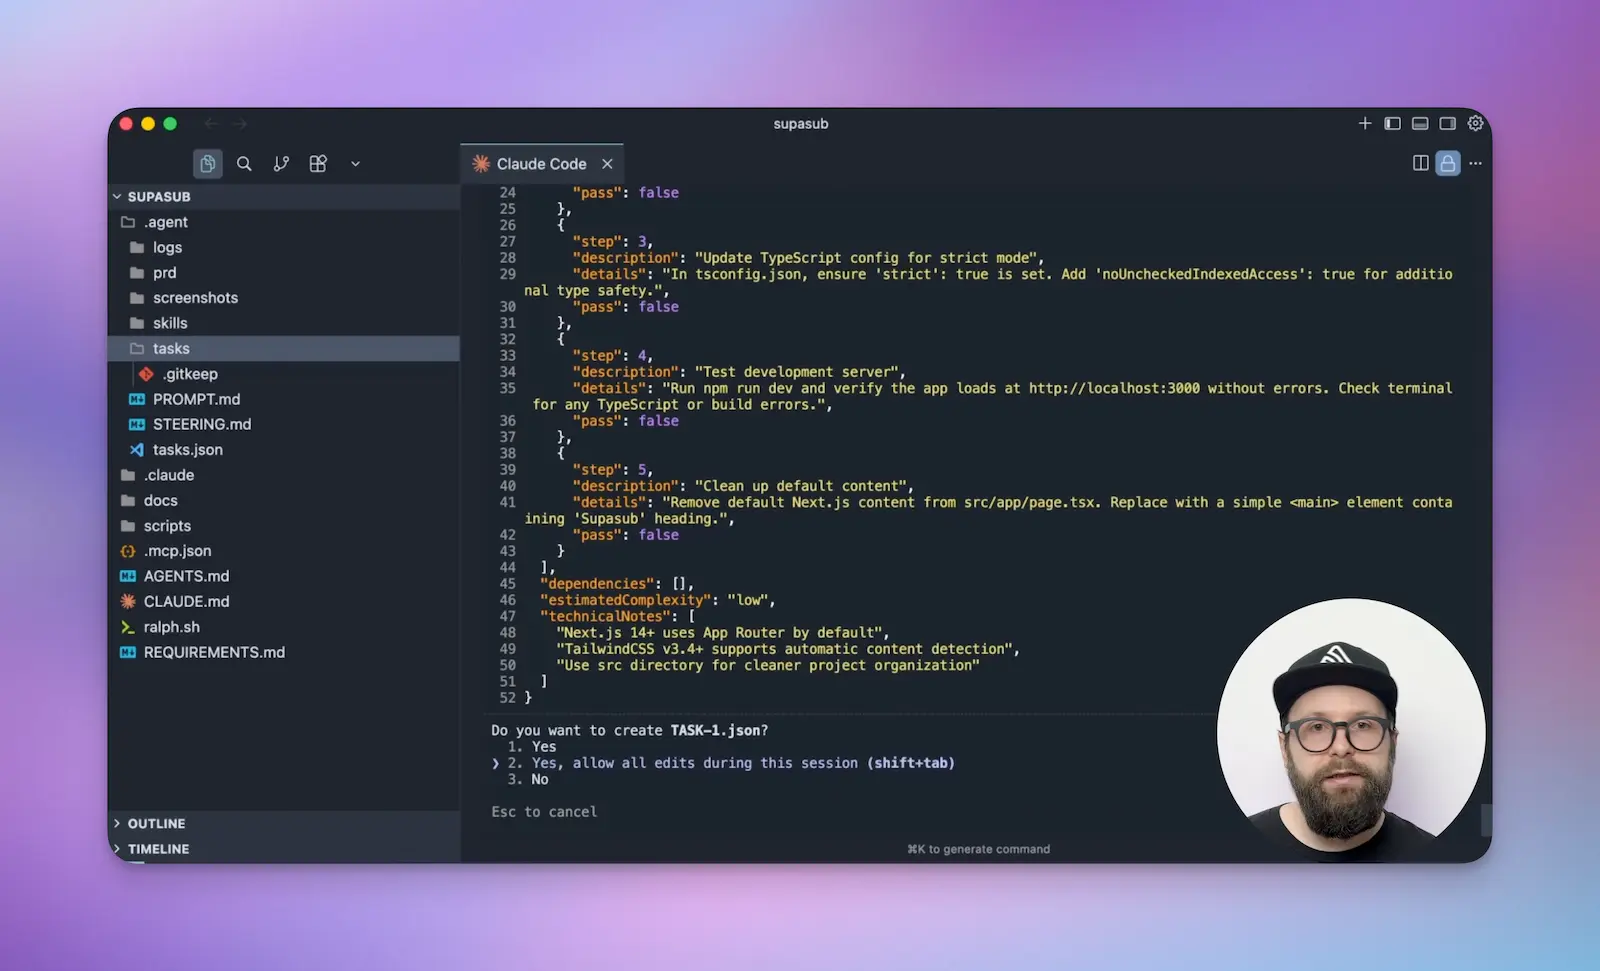Choose option 3 No in prompt
Screen dimensions: 1600x971
tap(539, 779)
